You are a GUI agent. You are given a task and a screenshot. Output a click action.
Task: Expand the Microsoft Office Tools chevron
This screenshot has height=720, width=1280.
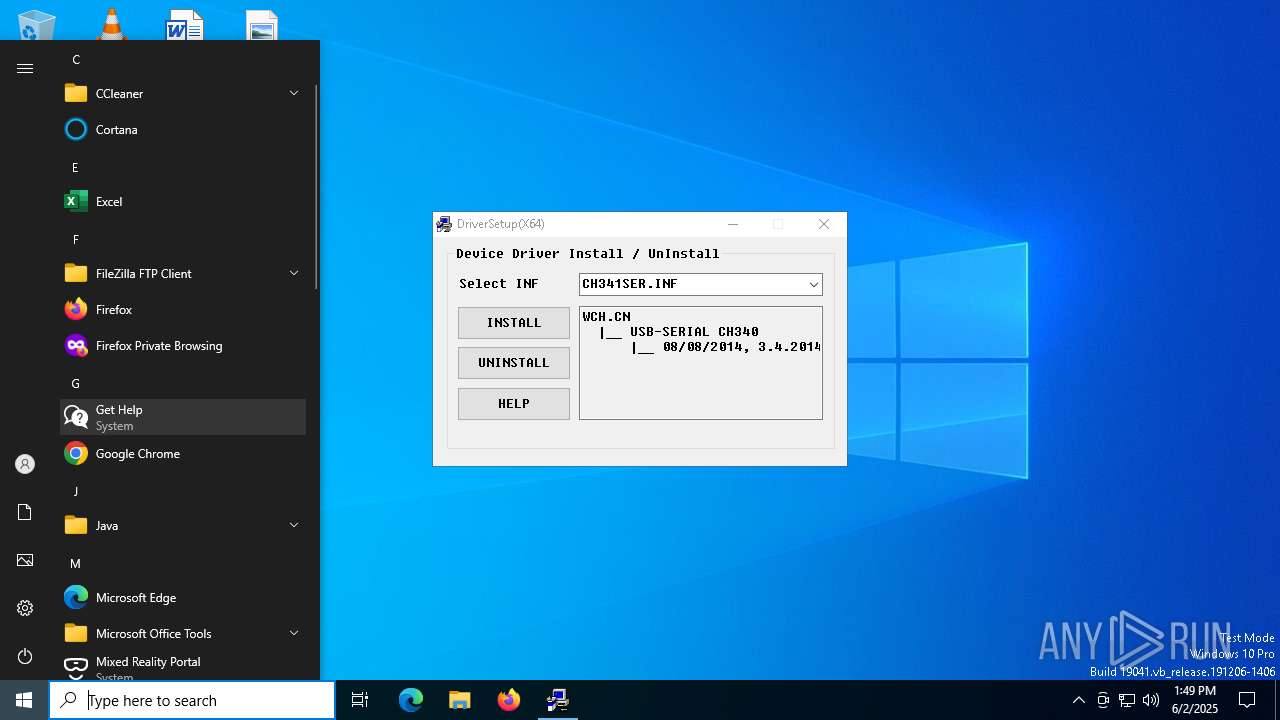pyautogui.click(x=294, y=633)
